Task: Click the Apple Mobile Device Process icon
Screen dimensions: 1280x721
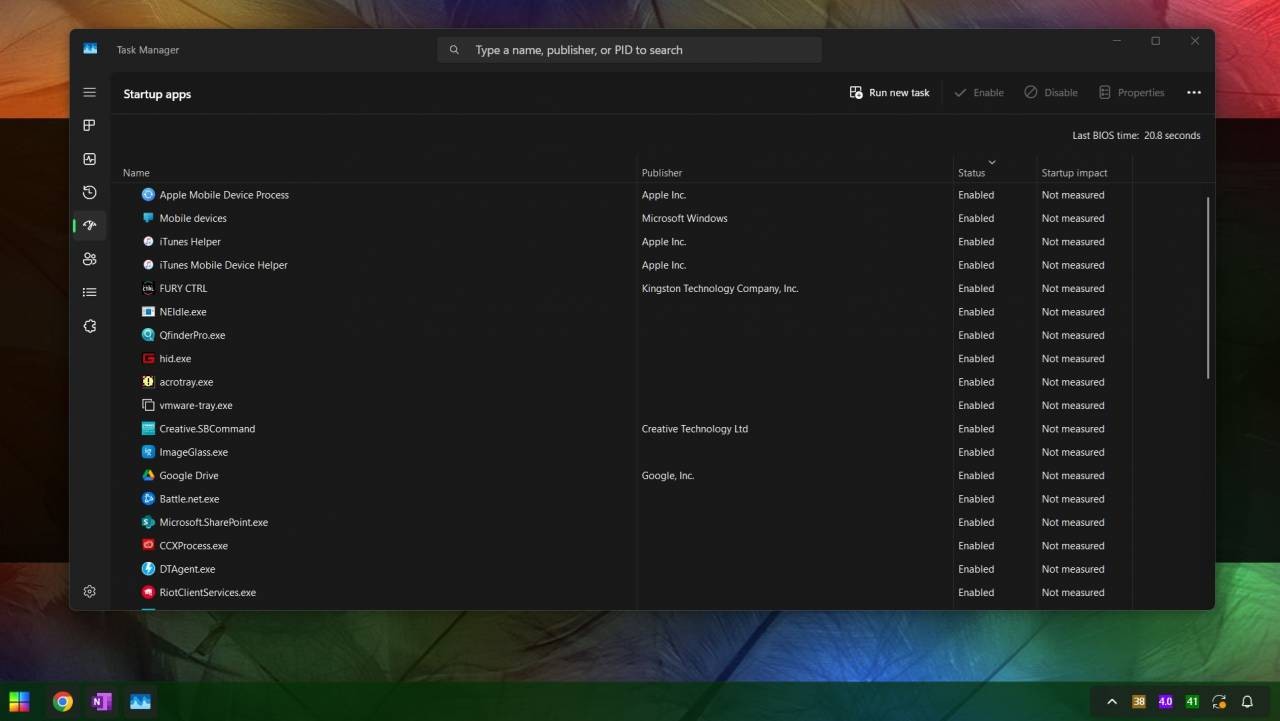Action: [x=148, y=195]
